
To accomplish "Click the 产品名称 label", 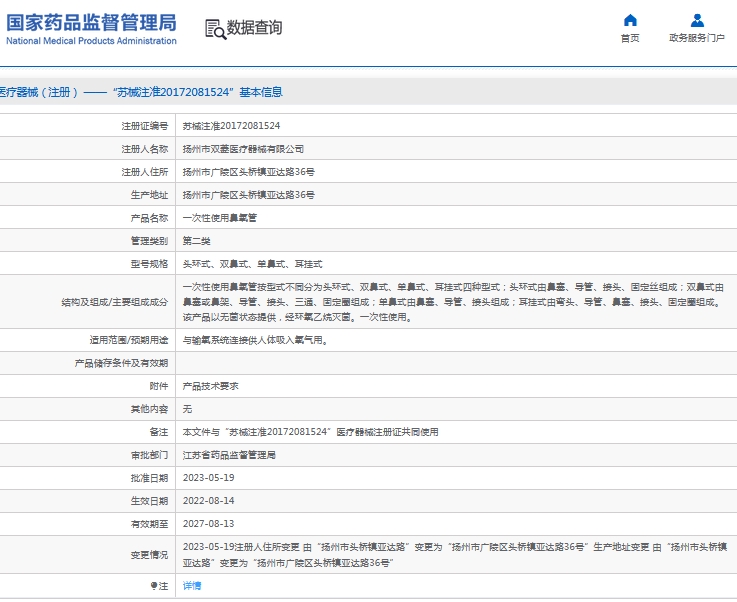I will [149, 218].
